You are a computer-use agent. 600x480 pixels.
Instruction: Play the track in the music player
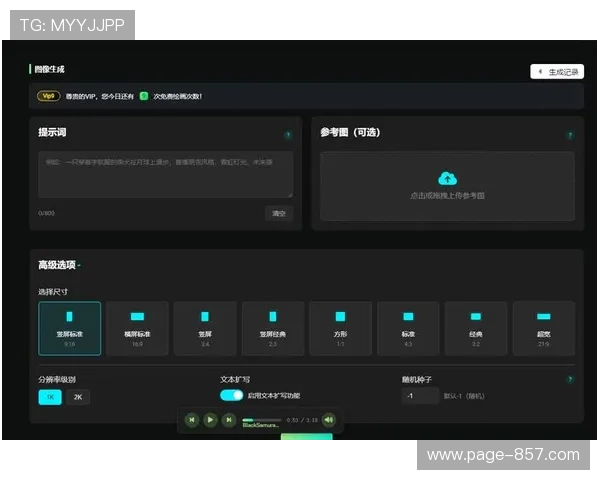210,420
